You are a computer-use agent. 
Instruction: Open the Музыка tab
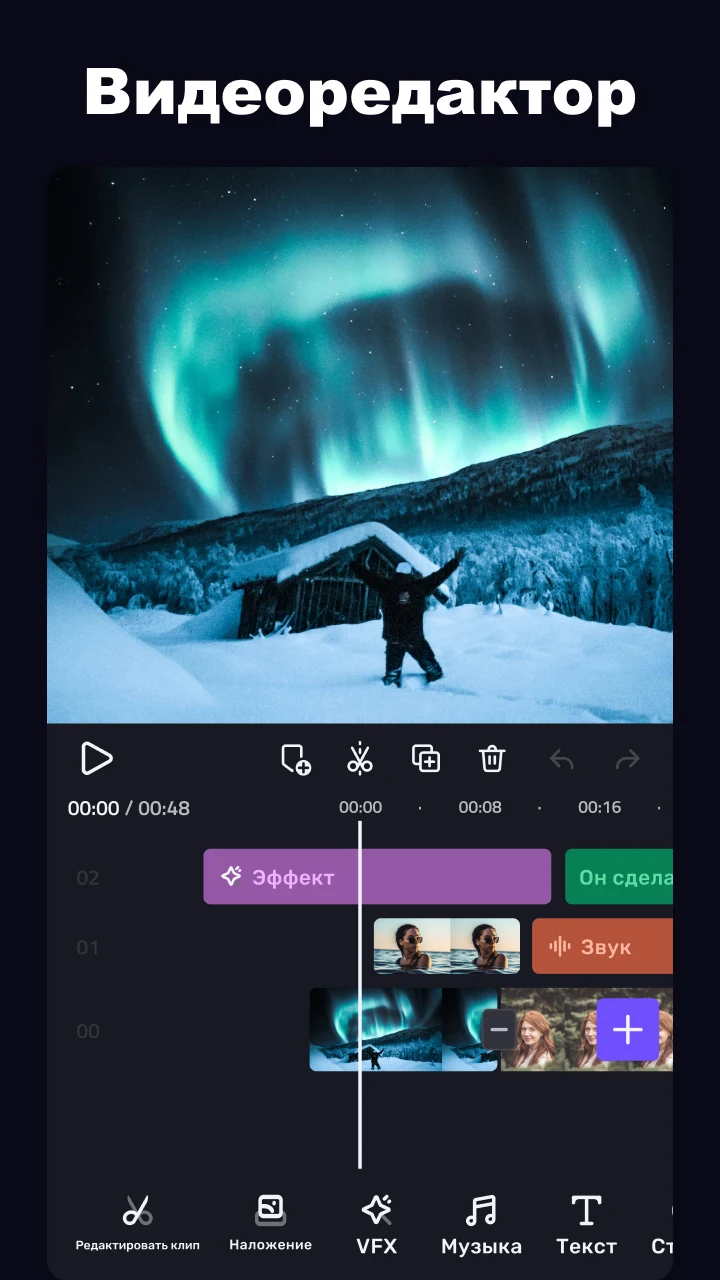pyautogui.click(x=481, y=1224)
